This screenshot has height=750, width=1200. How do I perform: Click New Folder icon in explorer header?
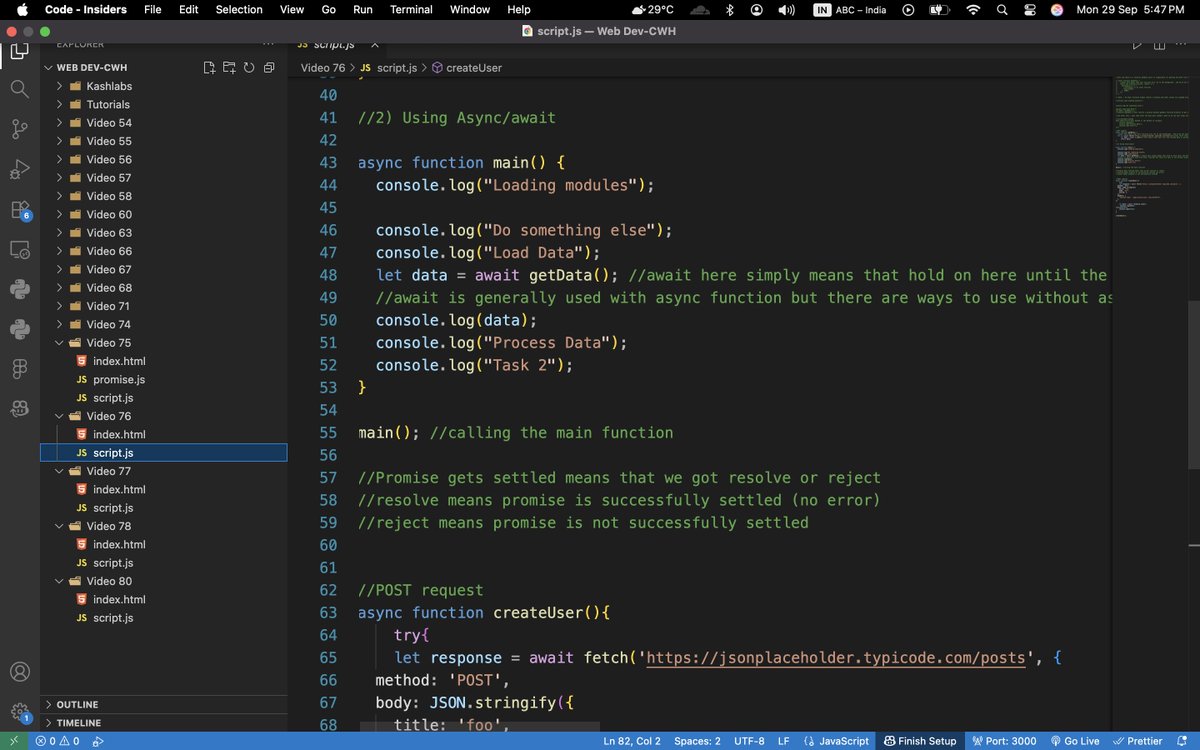pyautogui.click(x=229, y=67)
